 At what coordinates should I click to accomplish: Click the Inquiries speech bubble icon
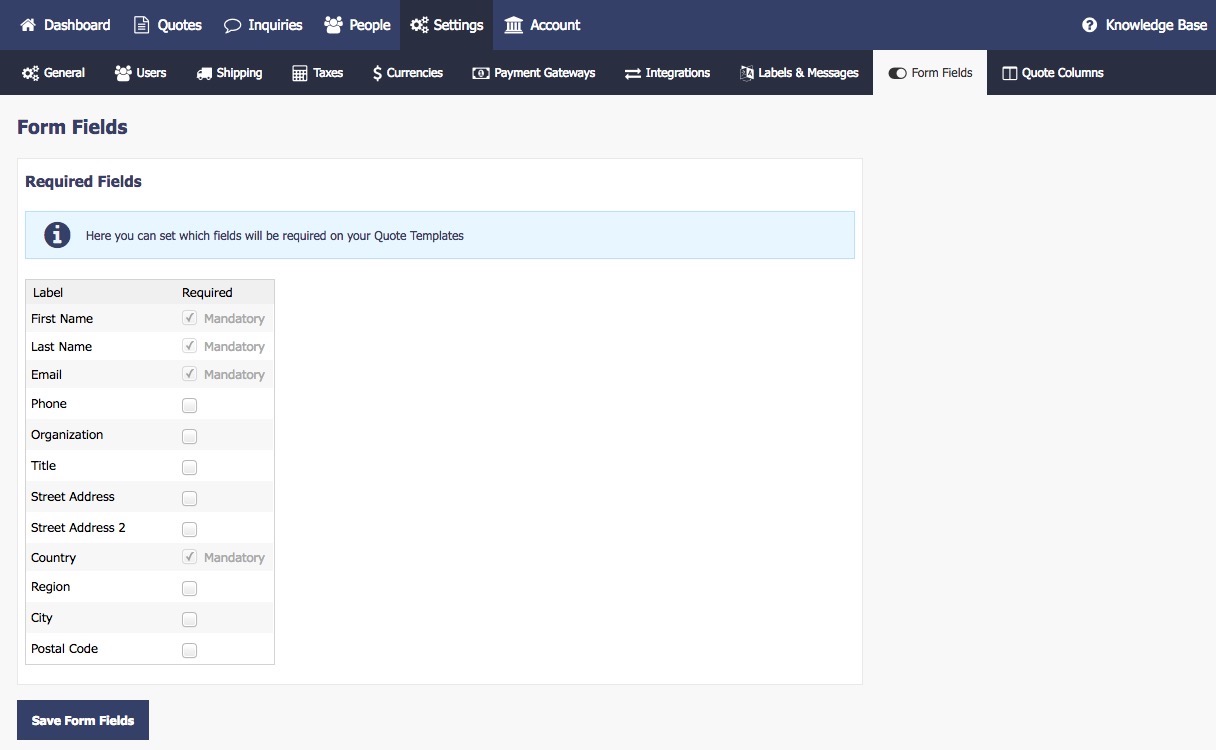click(x=232, y=25)
